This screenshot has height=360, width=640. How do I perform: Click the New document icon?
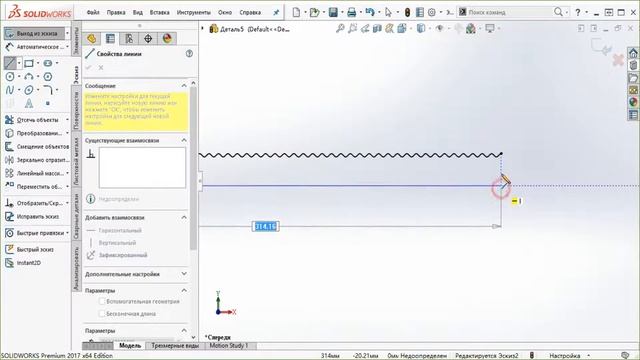tap(296, 12)
